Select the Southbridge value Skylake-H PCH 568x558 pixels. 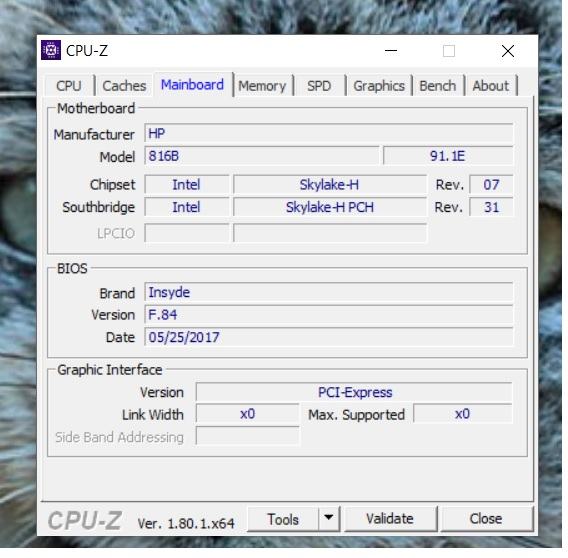(330, 207)
